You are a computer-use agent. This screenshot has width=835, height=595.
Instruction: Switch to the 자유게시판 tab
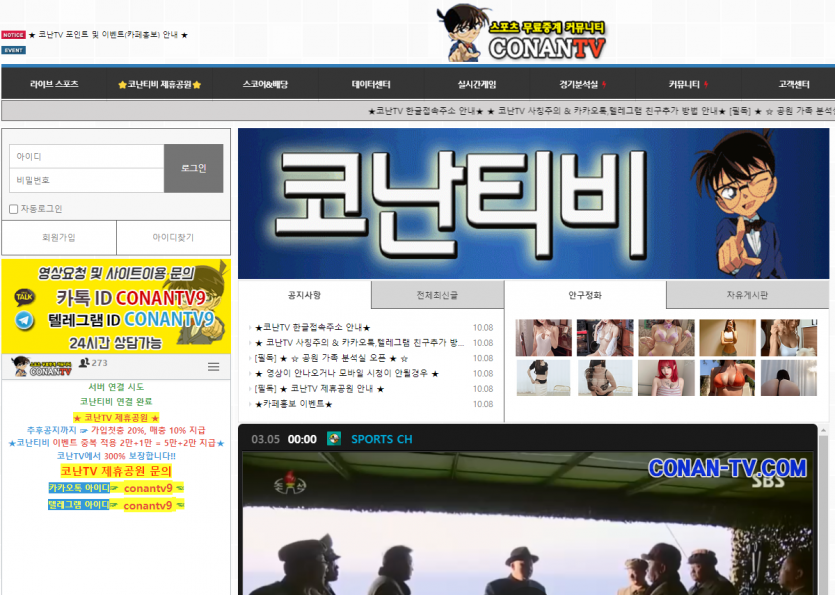tap(748, 295)
